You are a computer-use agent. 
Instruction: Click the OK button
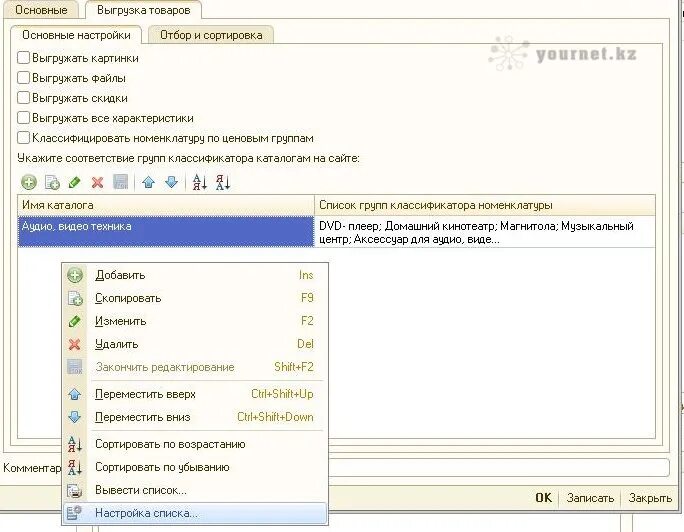[x=544, y=498]
